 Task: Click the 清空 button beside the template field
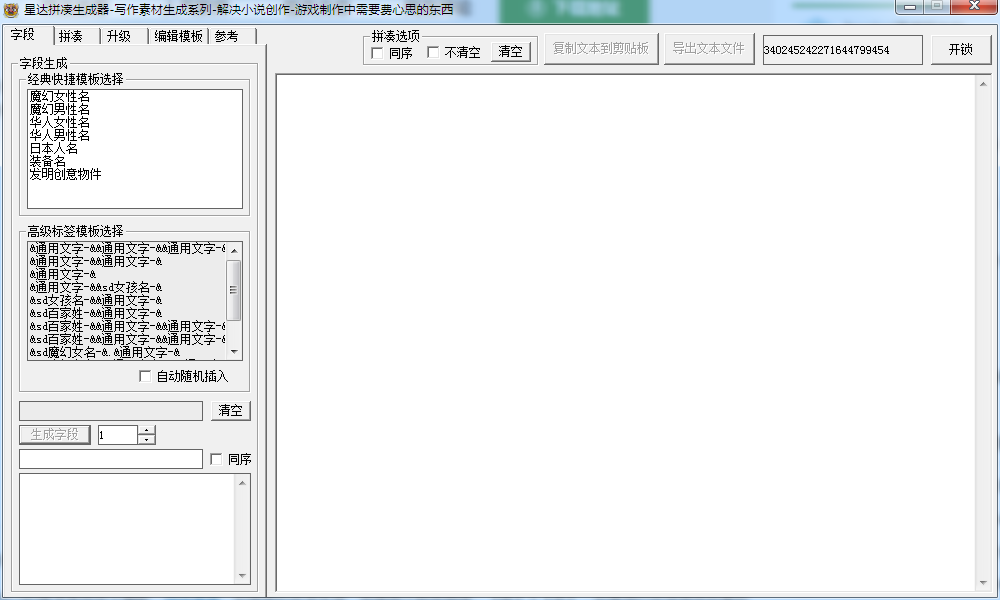(x=230, y=411)
